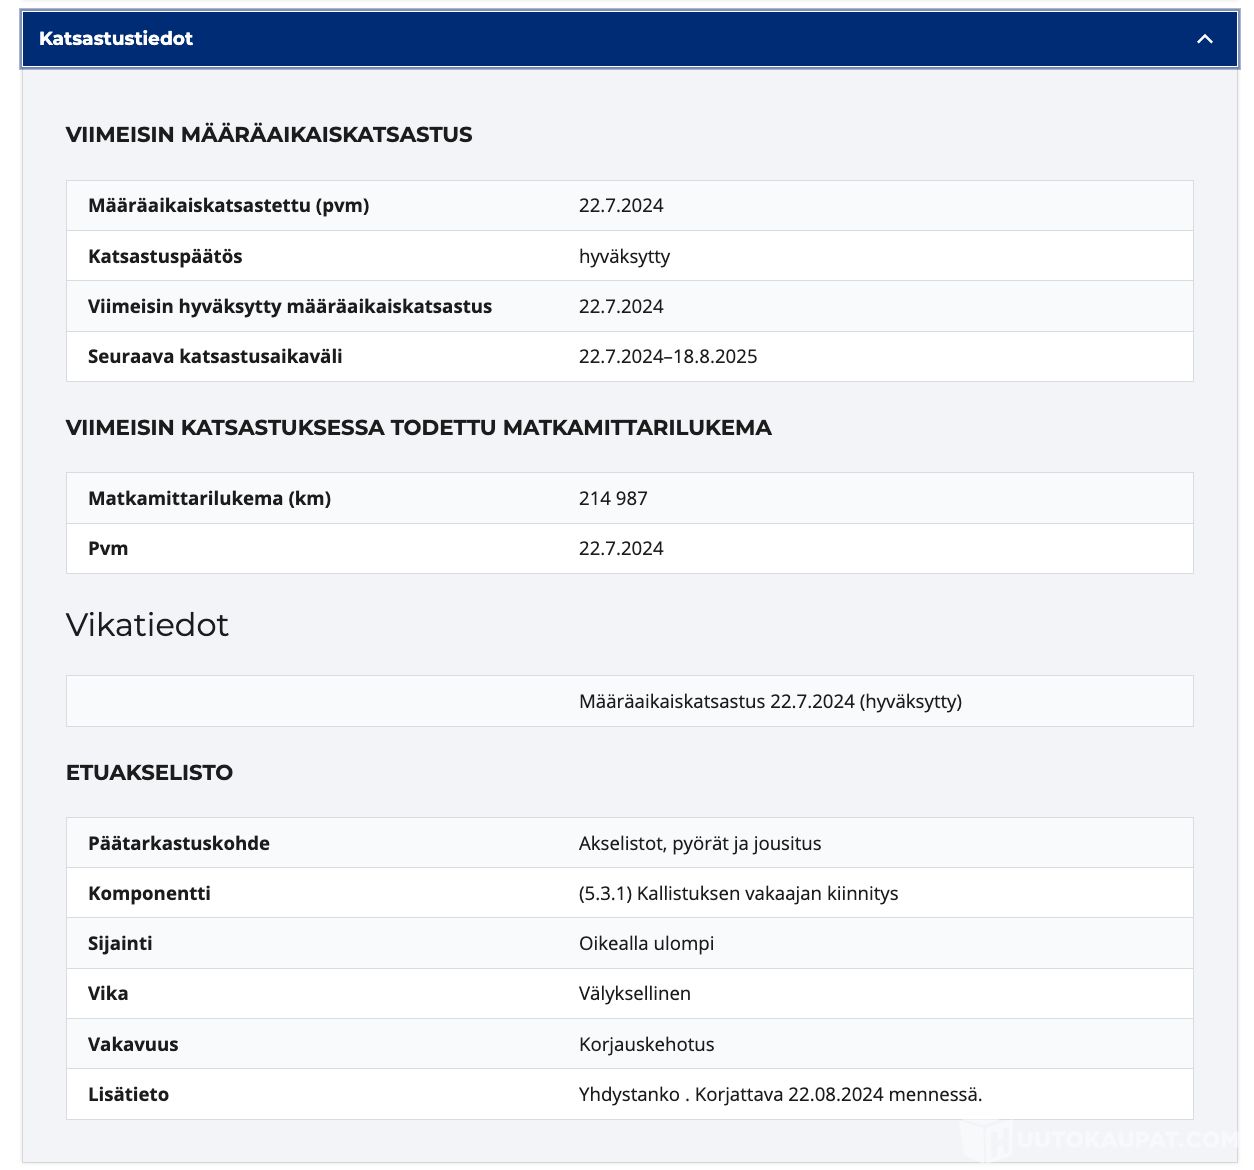Viewport: 1254px width, 1170px height.
Task: Click the Lisätieto label
Action: pyautogui.click(x=128, y=1095)
